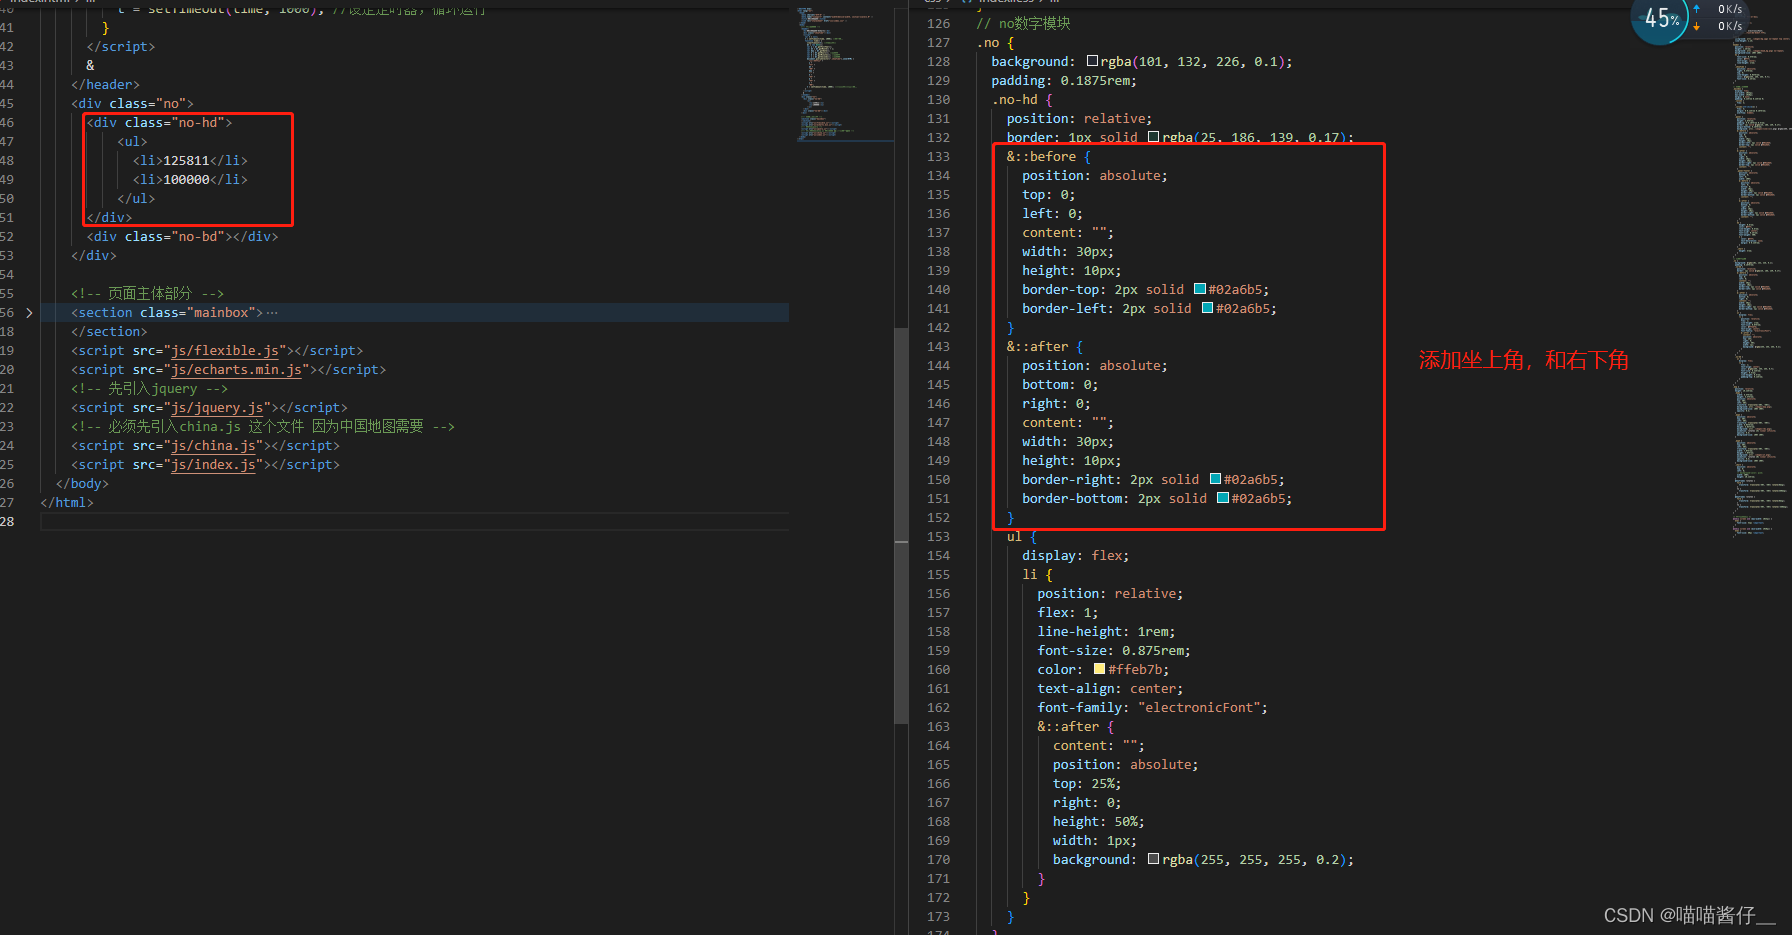Click the 页面主体部分 HTML comment
The width and height of the screenshot is (1792, 935).
[x=147, y=294]
